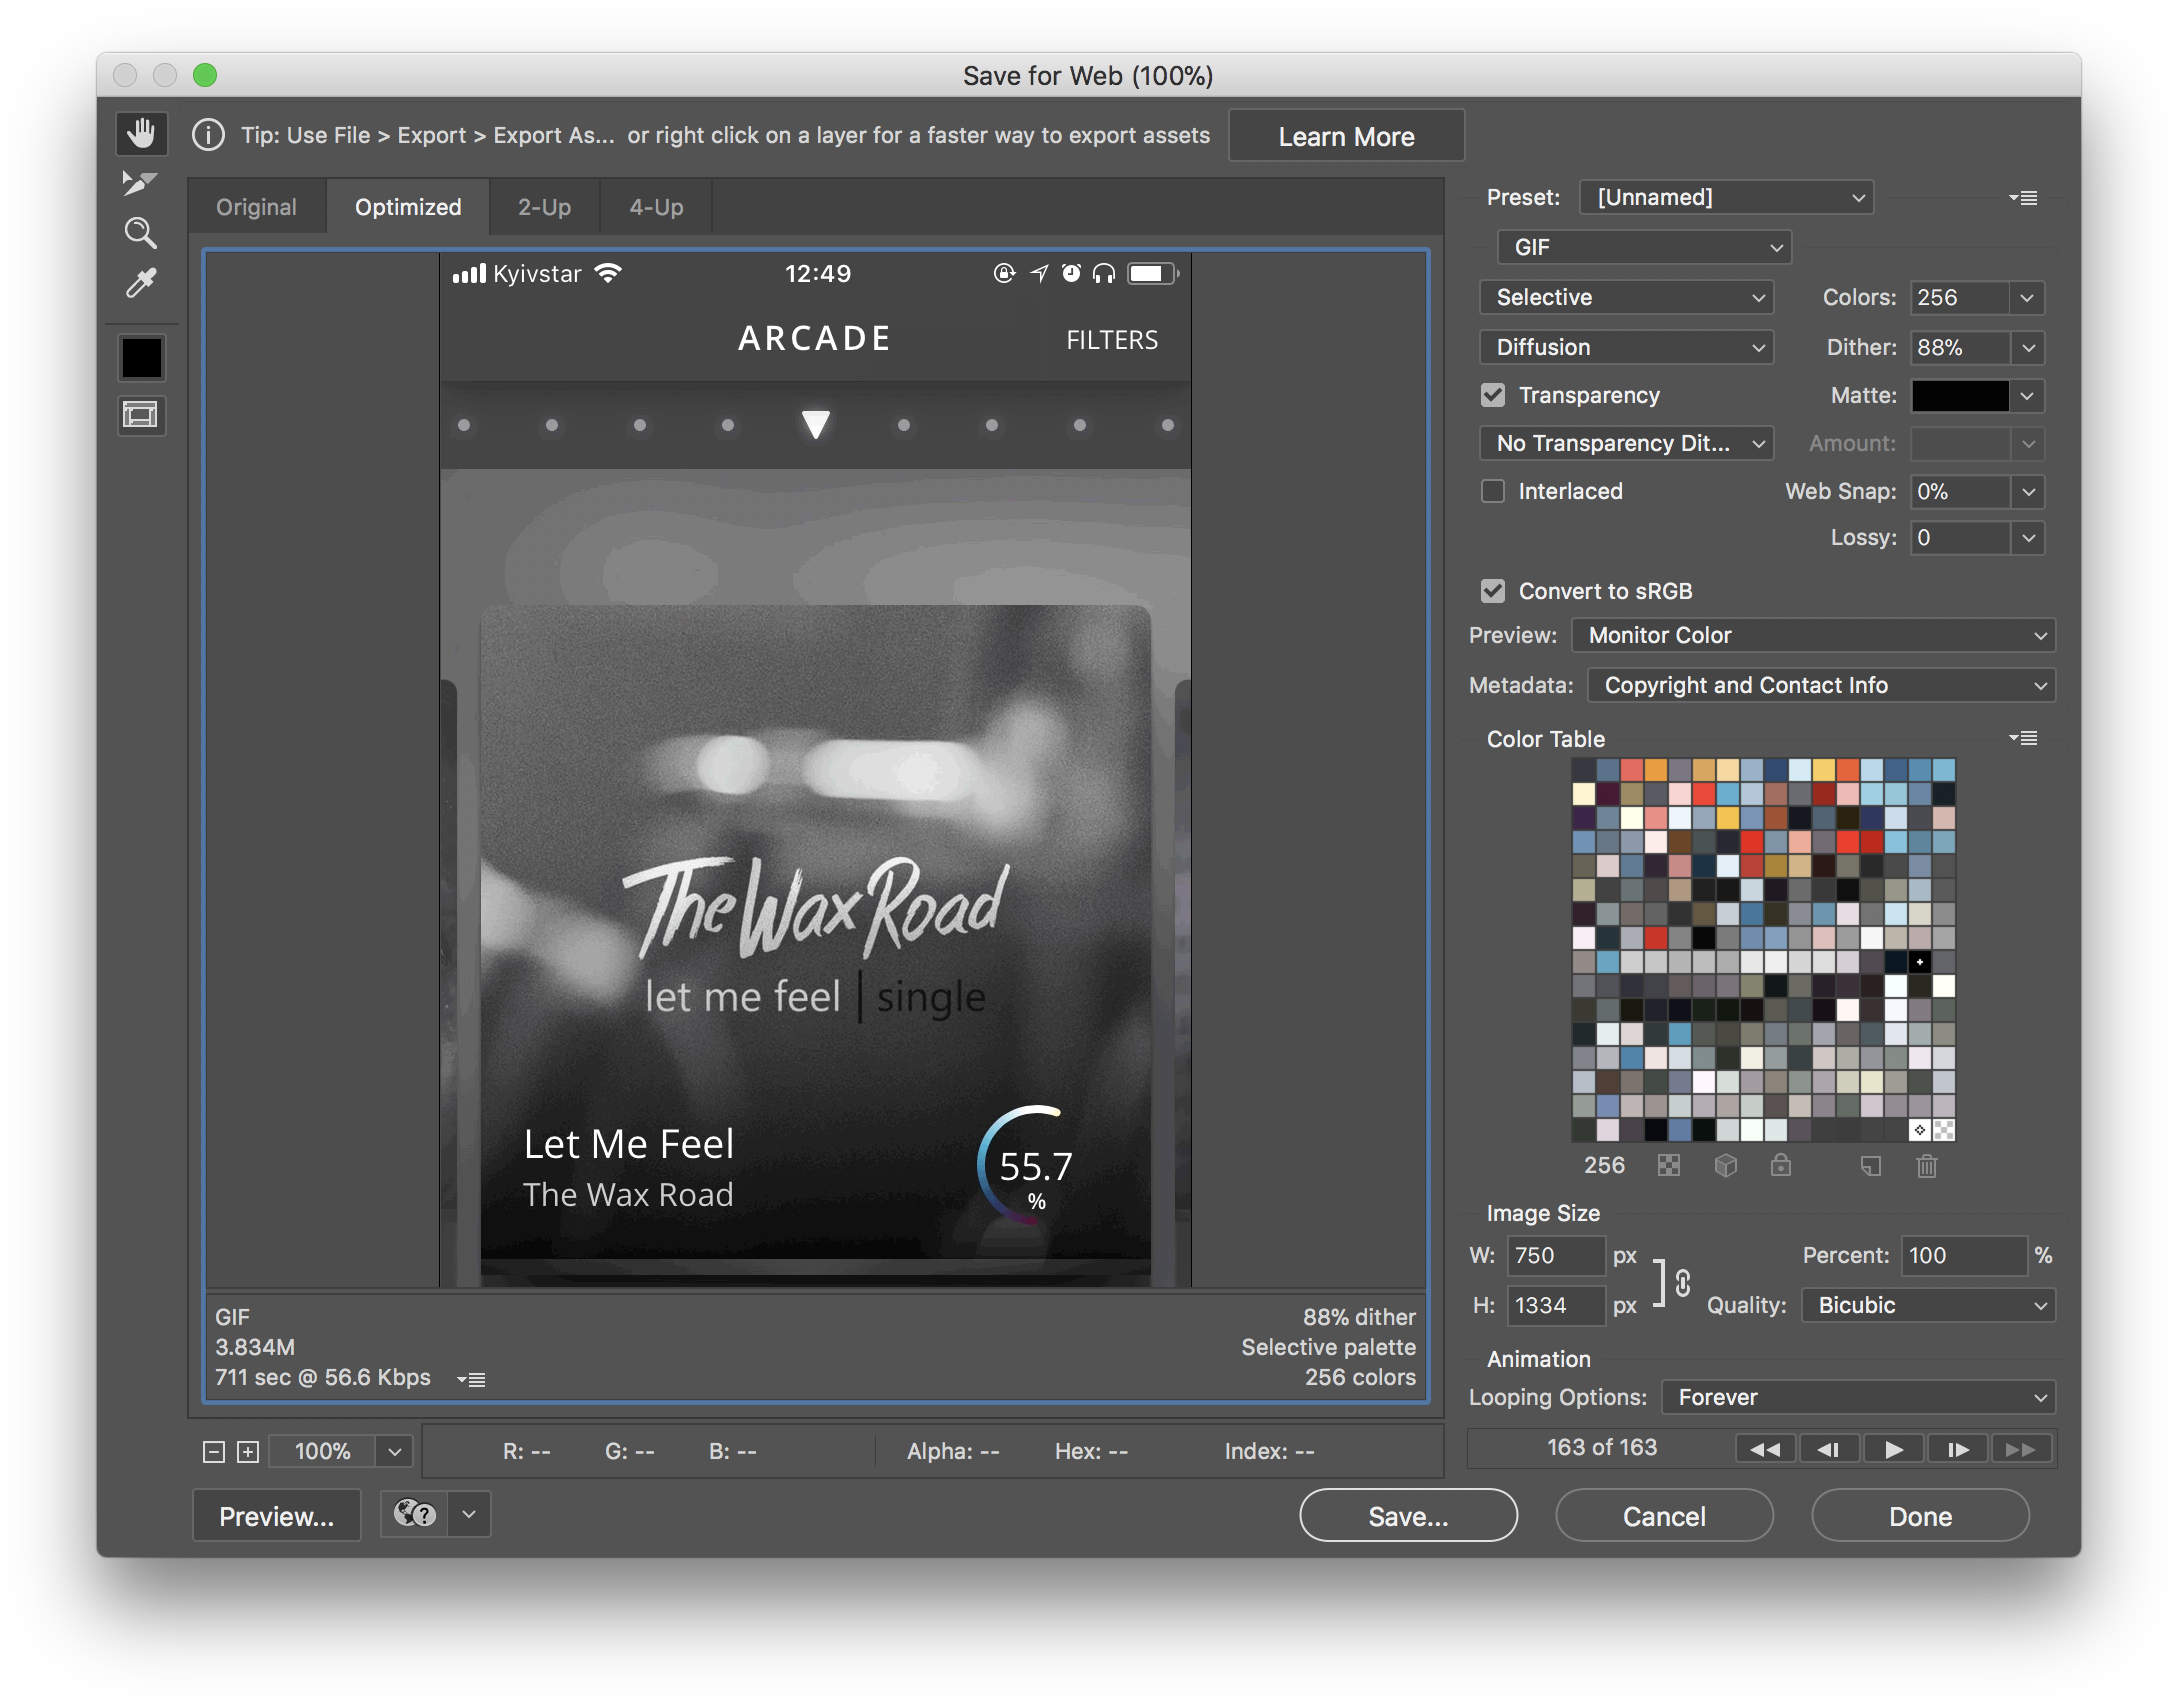This screenshot has height=1705, width=2177.
Task: Open the GIF file format dropdown
Action: click(1644, 247)
